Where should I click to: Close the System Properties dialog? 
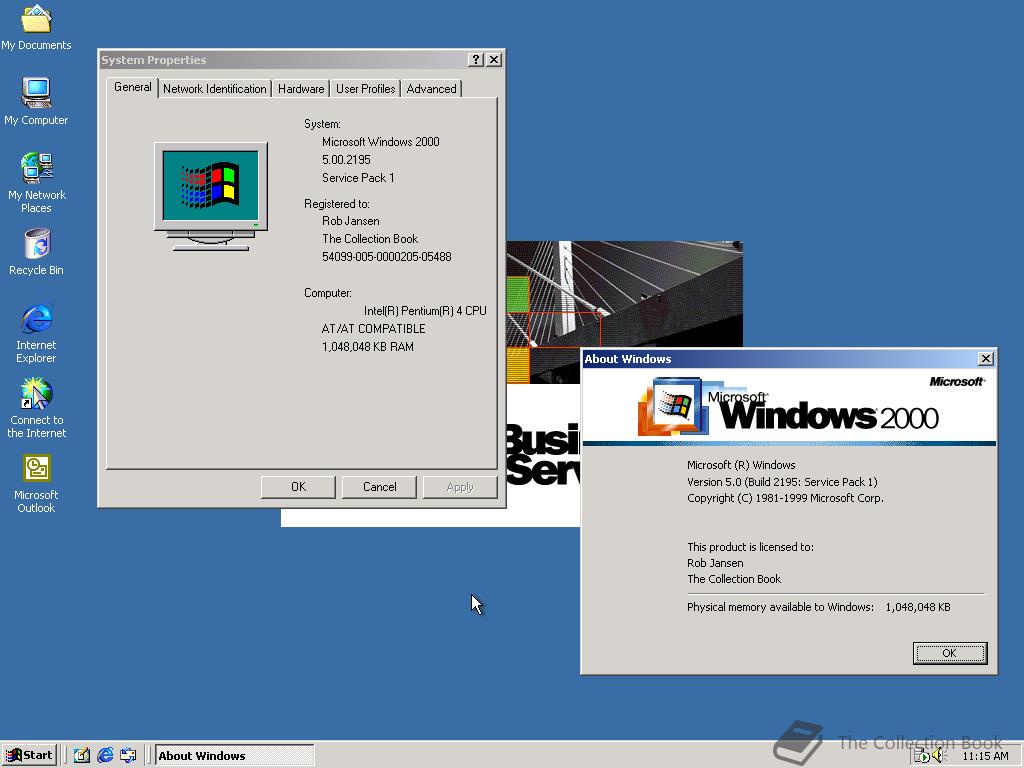494,59
